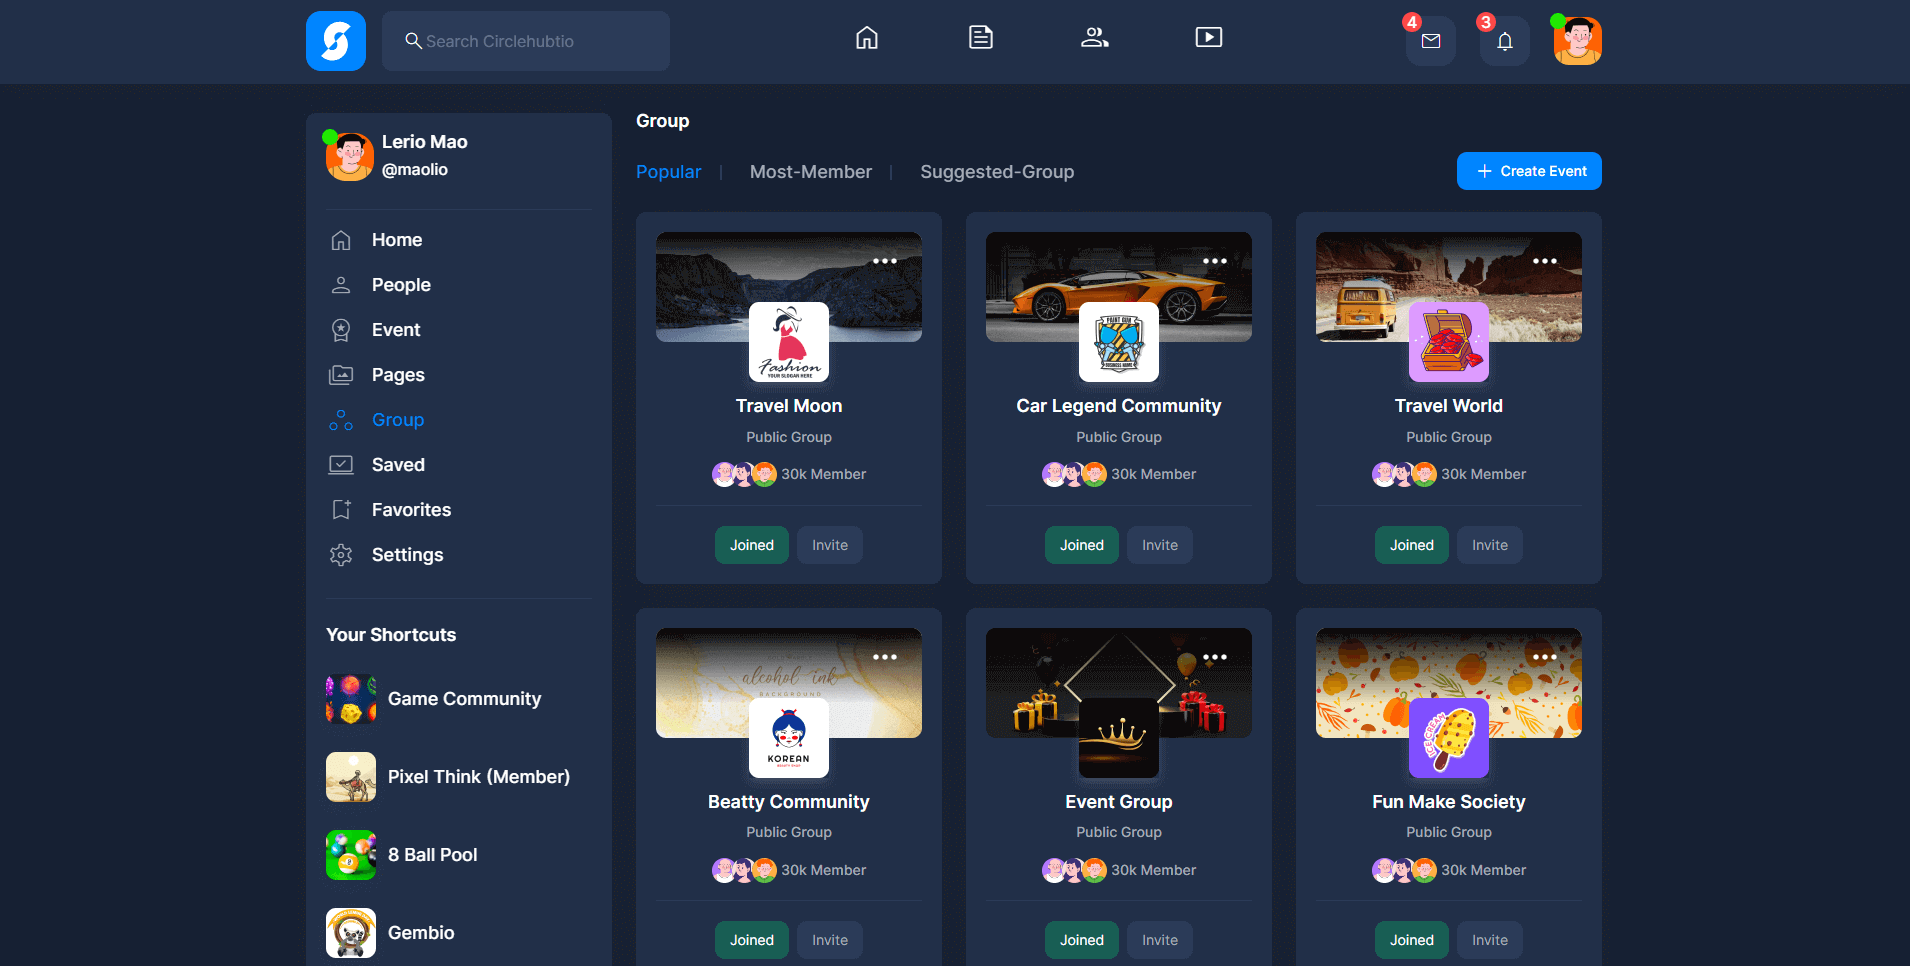
Task: Click the search magnifier icon
Action: click(x=413, y=41)
